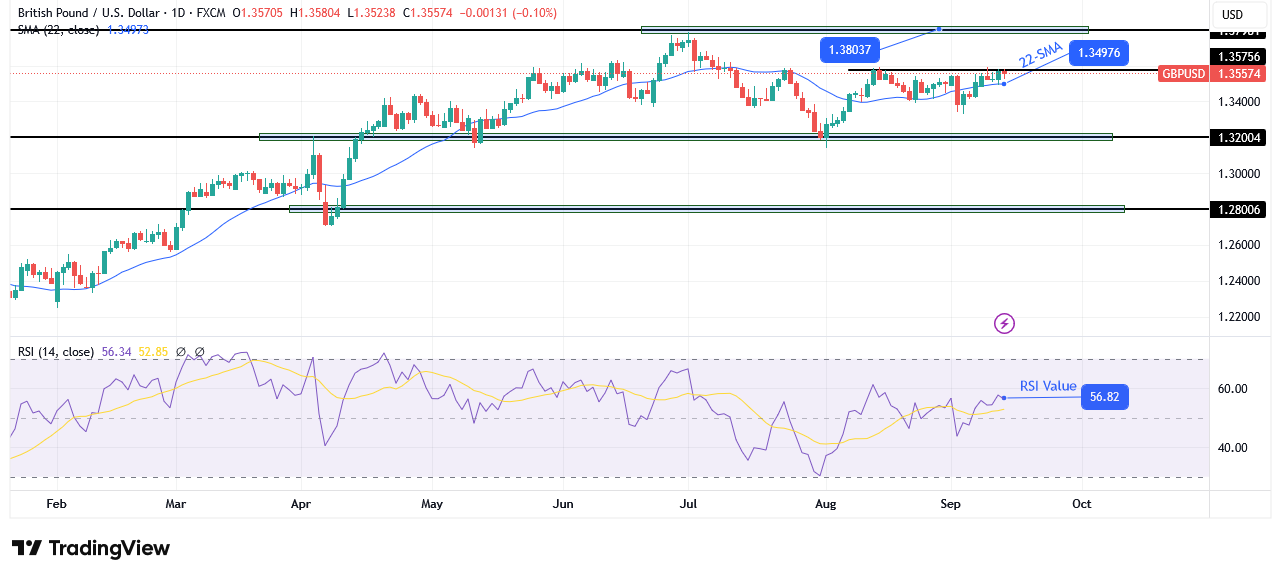Image resolution: width=1275 pixels, height=578 pixels.
Task: Toggle the RSI (14, close) indicator visibility
Action: click(x=55, y=352)
